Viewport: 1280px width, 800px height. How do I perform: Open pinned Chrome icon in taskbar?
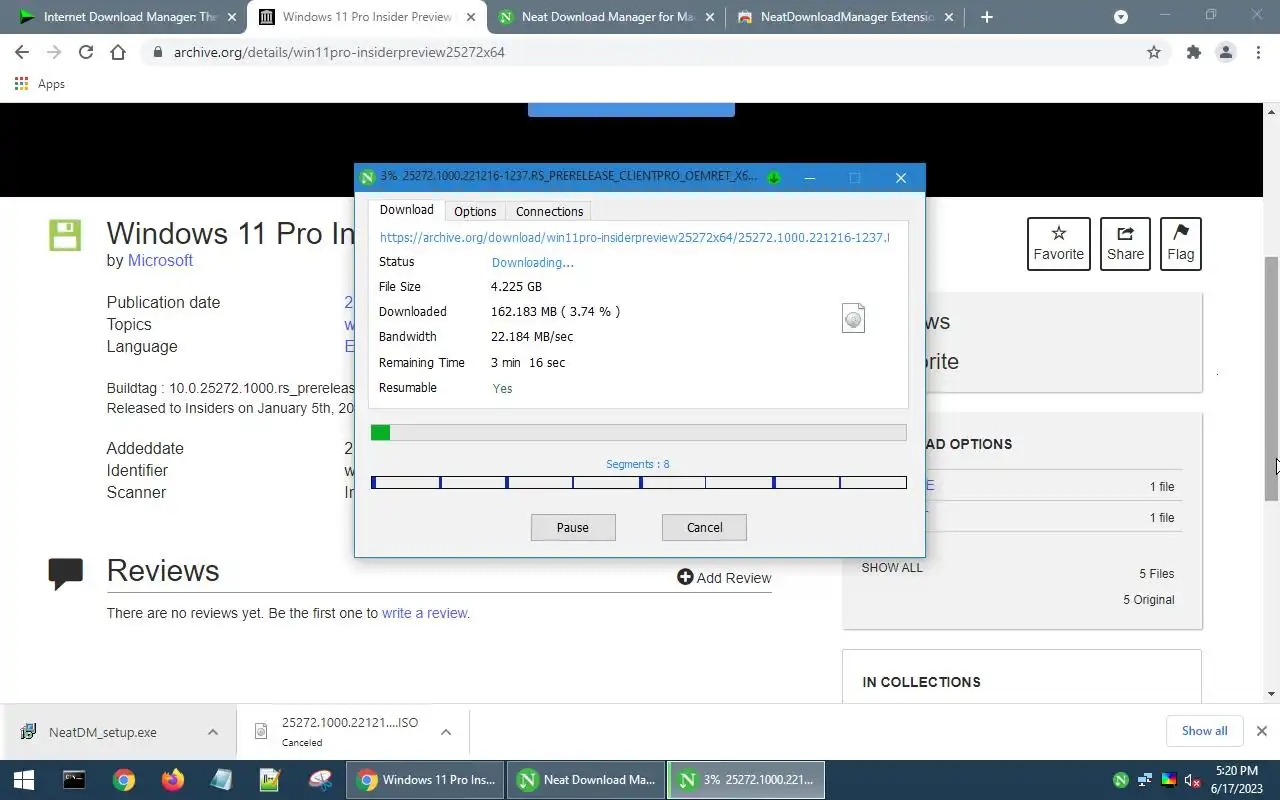point(123,780)
